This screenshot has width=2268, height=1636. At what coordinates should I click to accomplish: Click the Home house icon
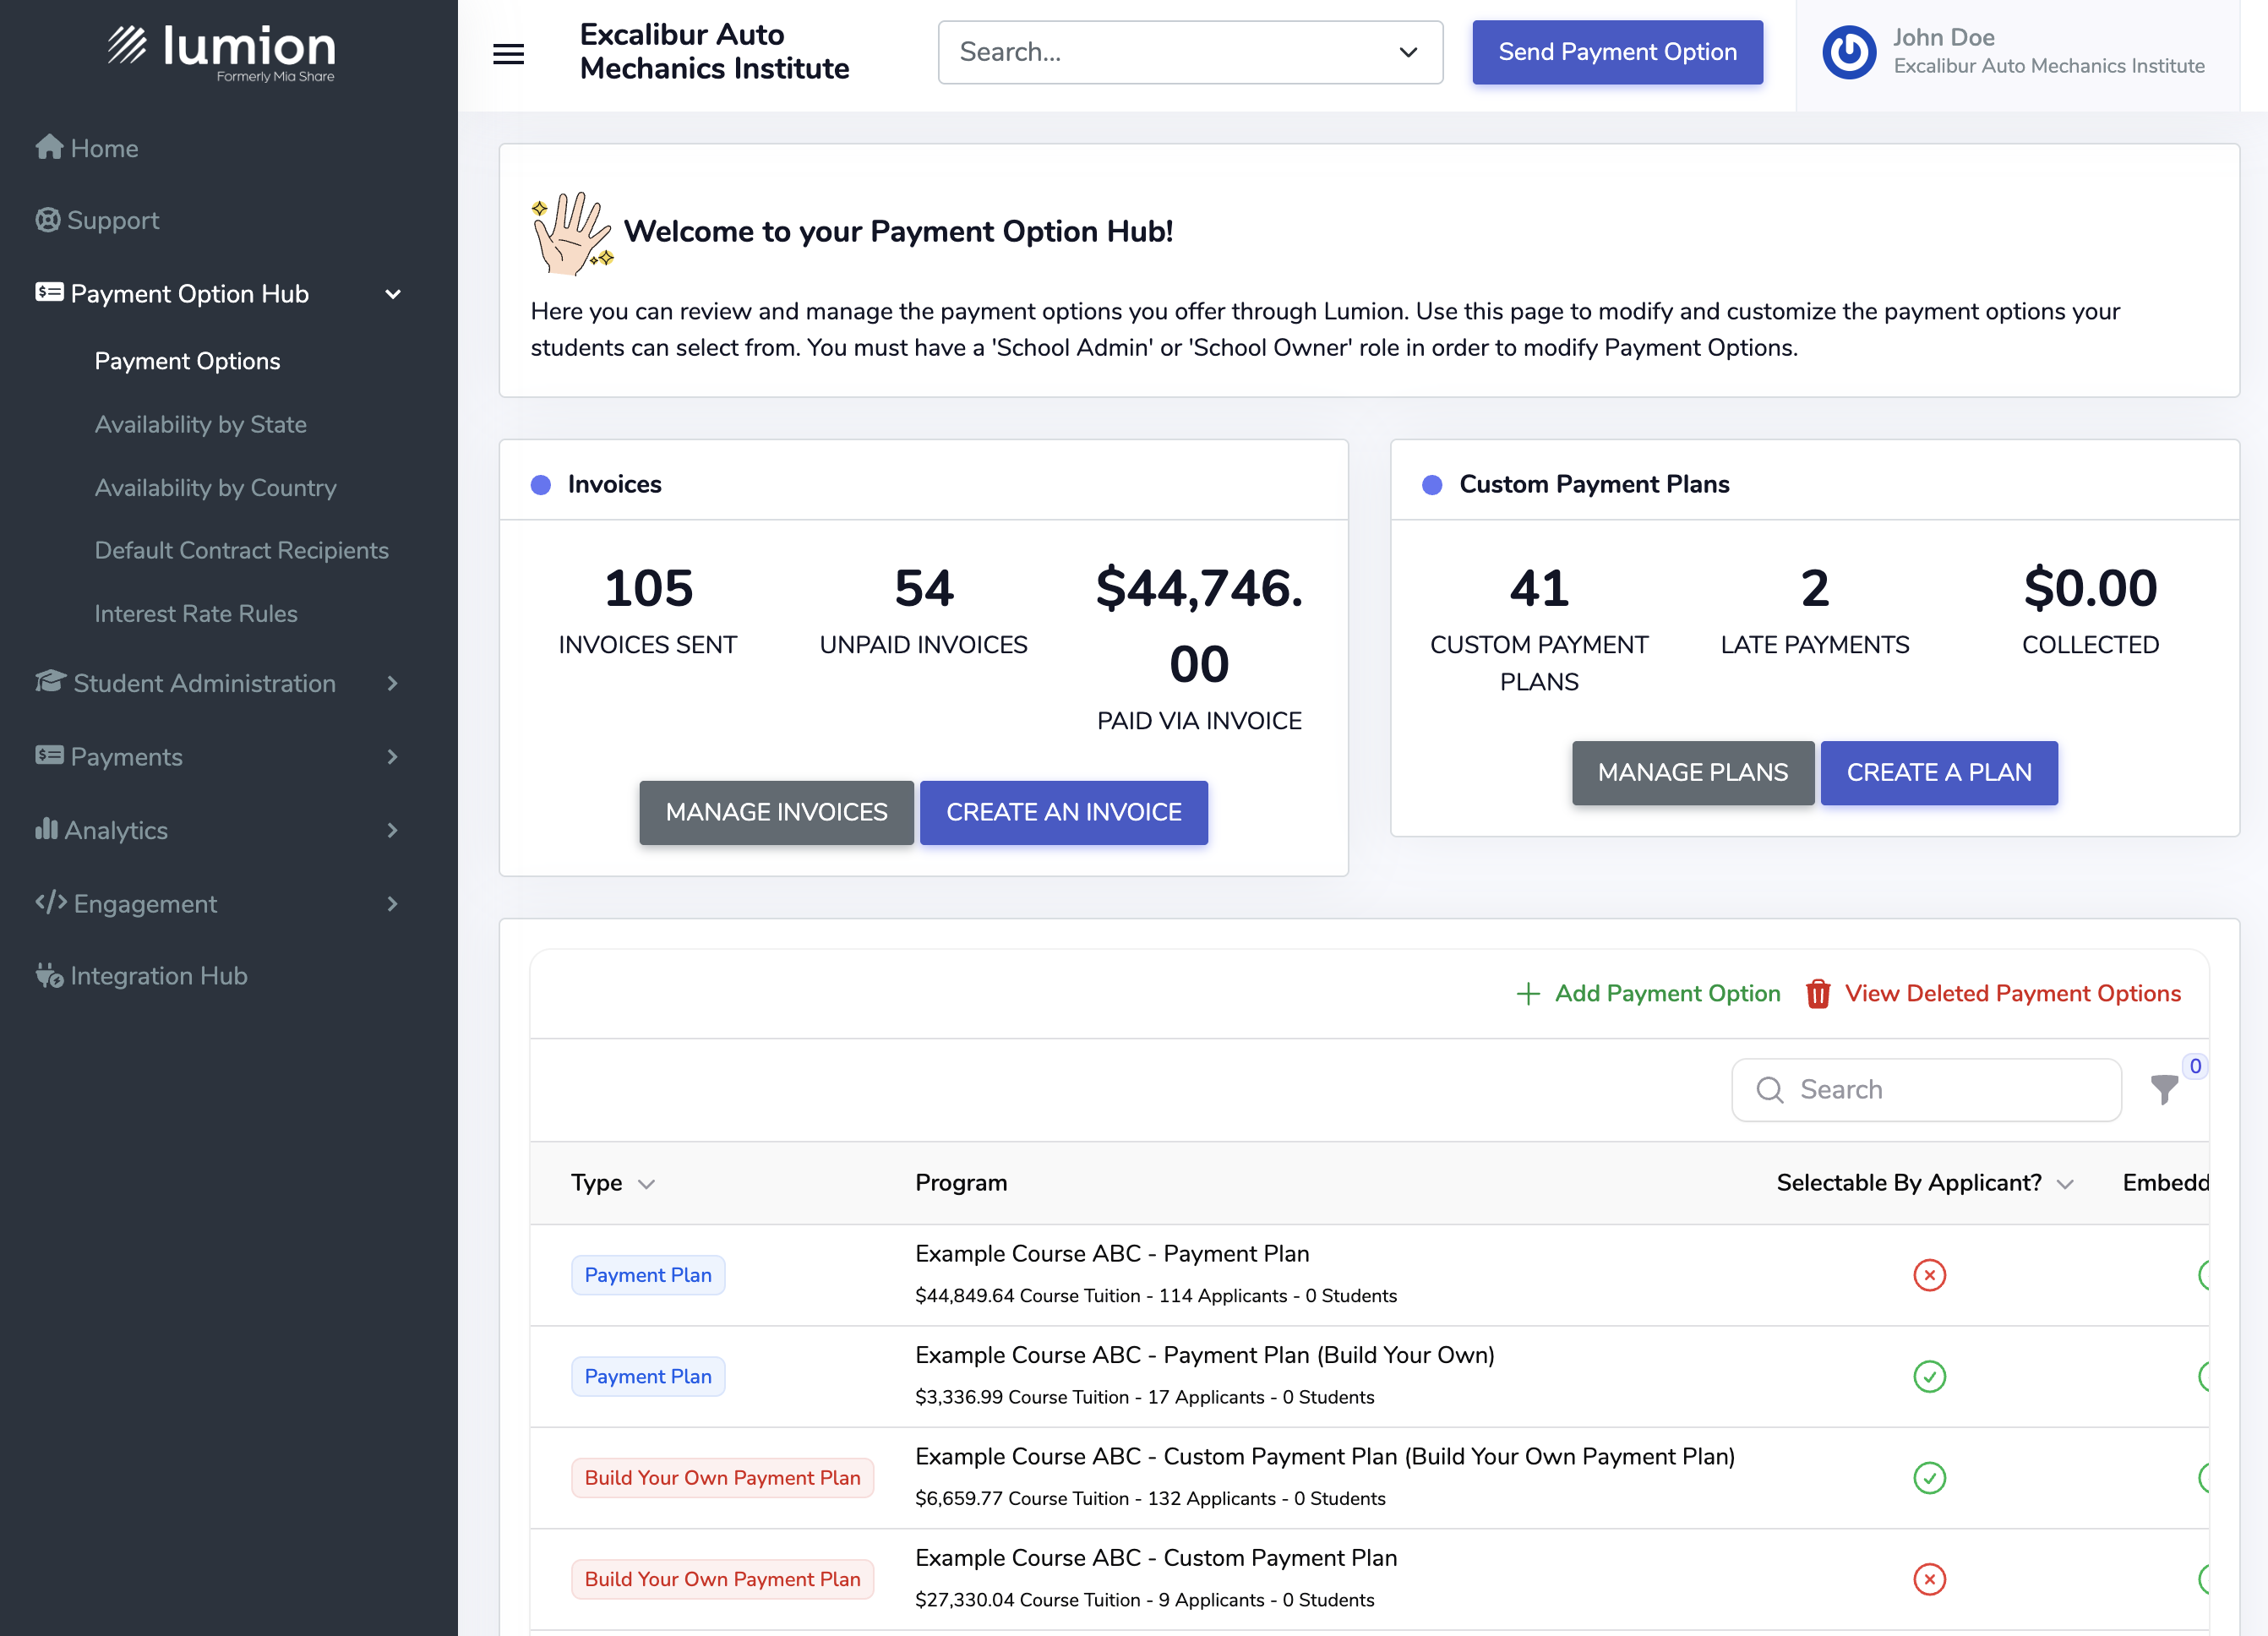49,147
